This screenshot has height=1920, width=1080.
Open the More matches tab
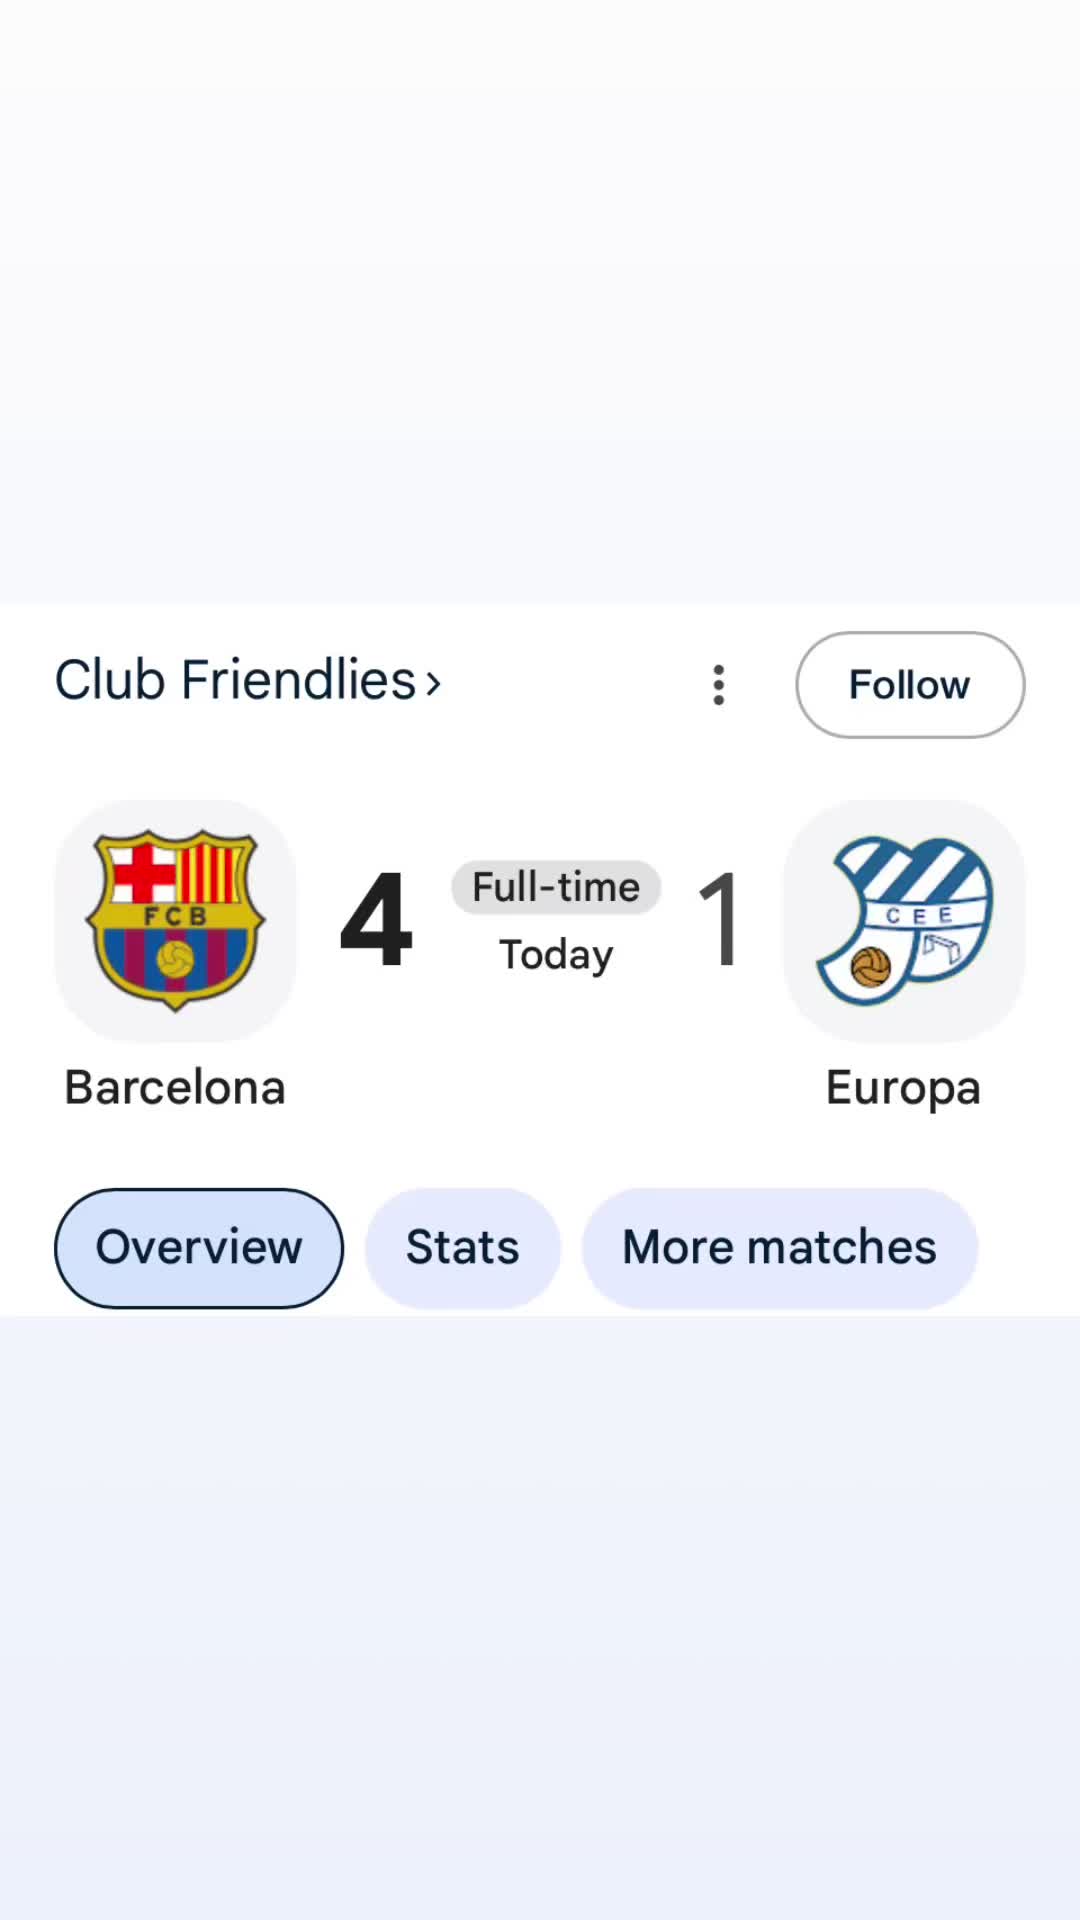click(780, 1248)
